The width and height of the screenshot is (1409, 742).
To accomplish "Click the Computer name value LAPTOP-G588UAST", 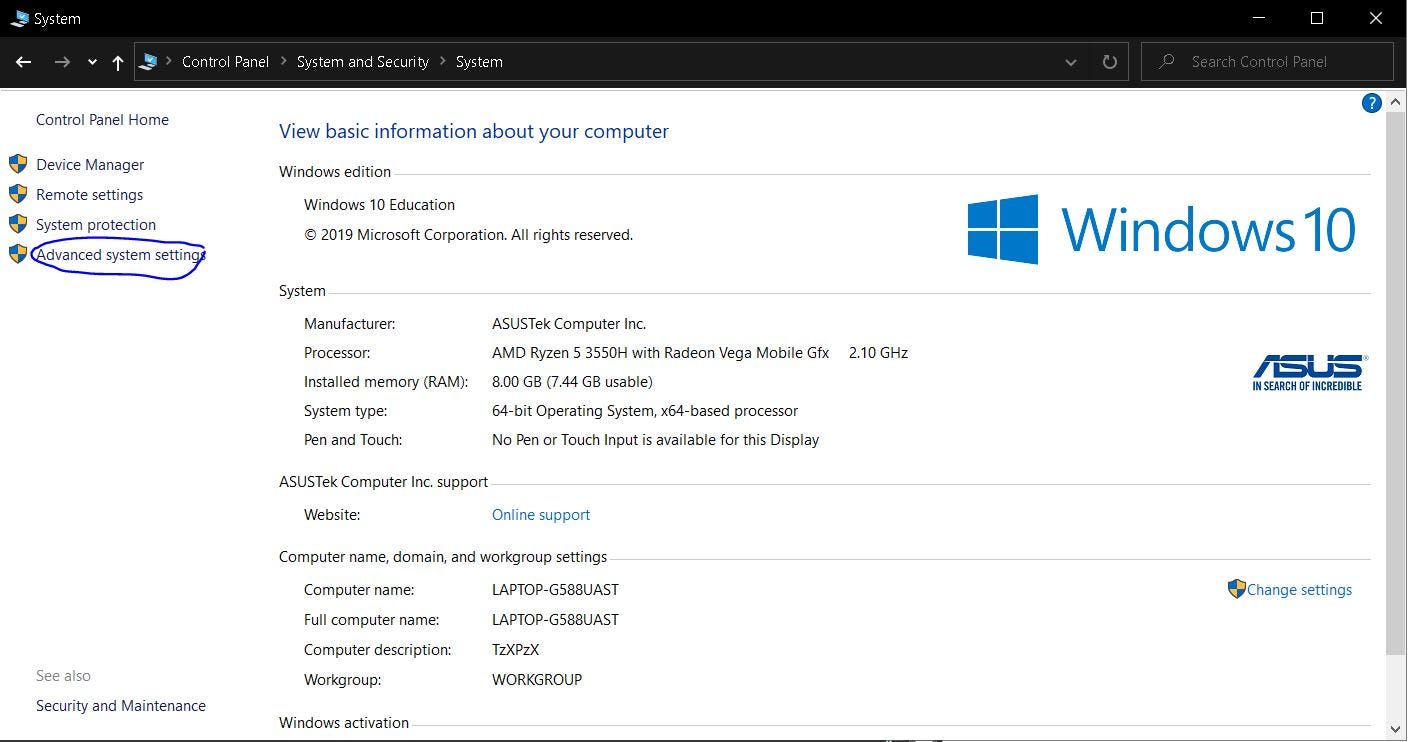I will [x=555, y=590].
